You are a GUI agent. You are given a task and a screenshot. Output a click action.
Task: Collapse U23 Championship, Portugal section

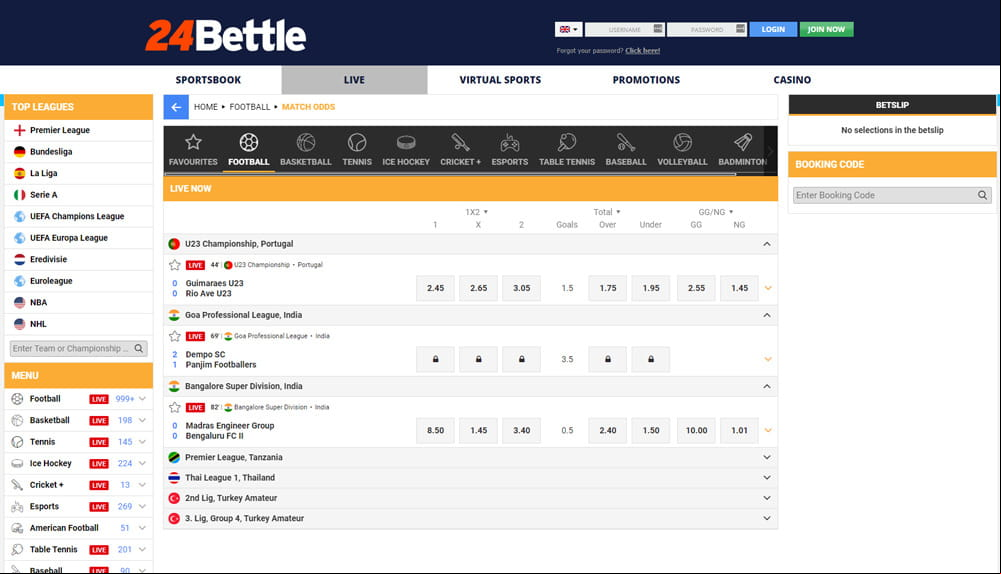pyautogui.click(x=767, y=244)
